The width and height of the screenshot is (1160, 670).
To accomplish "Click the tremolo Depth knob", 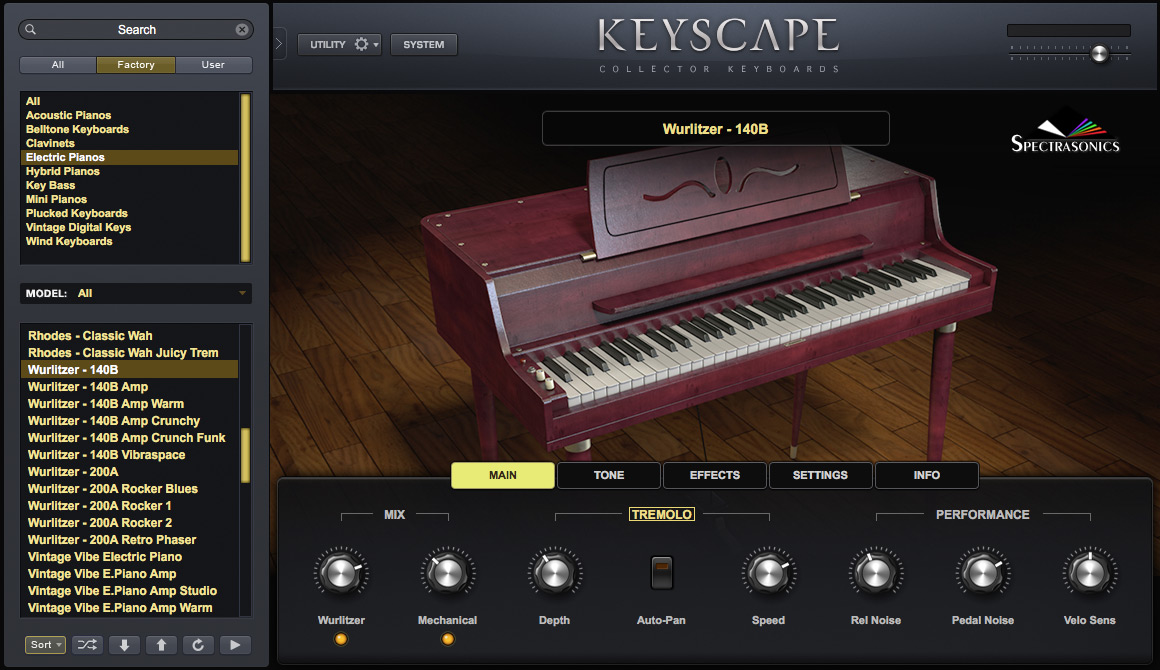I will point(555,573).
